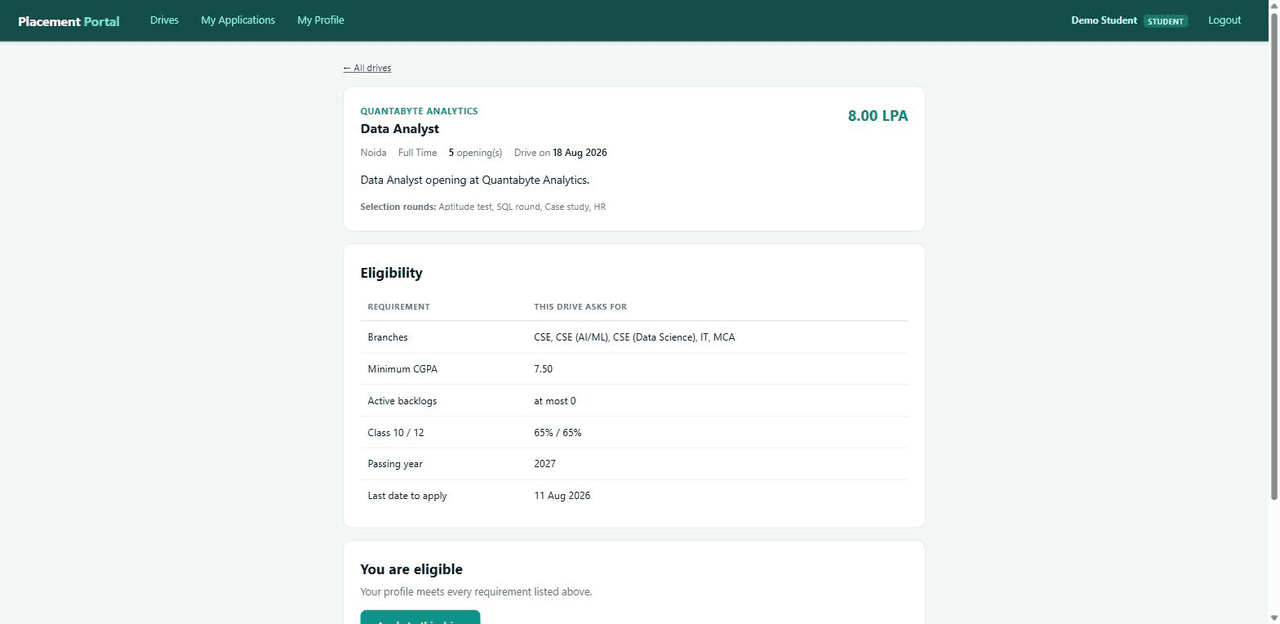Open My Profile page
The width and height of the screenshot is (1280, 624).
[x=320, y=20]
